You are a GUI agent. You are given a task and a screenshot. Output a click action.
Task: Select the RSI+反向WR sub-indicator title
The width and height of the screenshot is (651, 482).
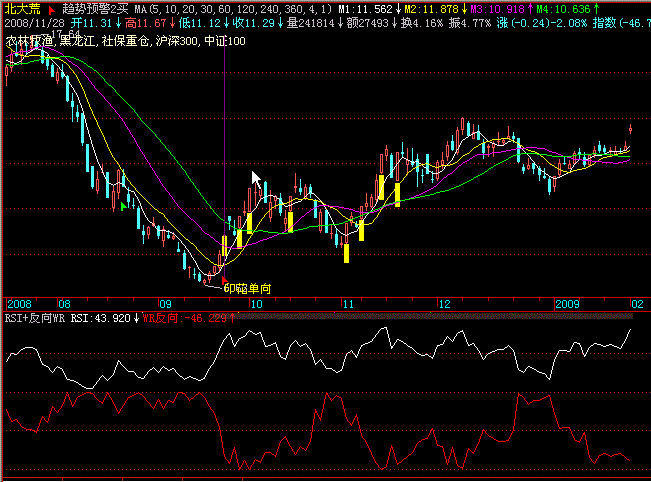point(35,318)
